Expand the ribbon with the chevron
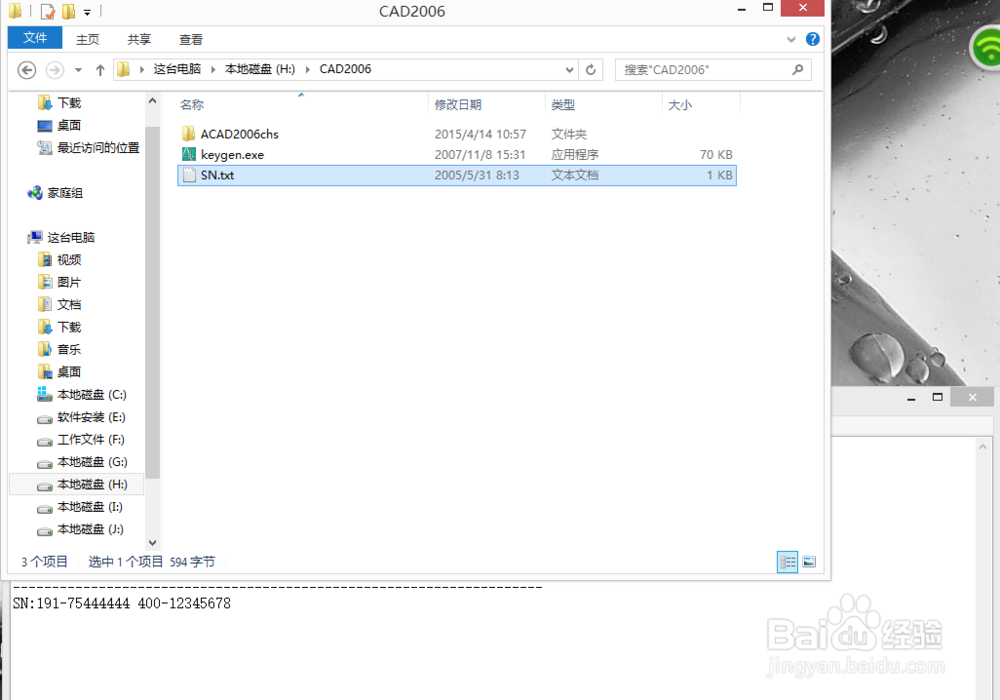 pos(791,40)
